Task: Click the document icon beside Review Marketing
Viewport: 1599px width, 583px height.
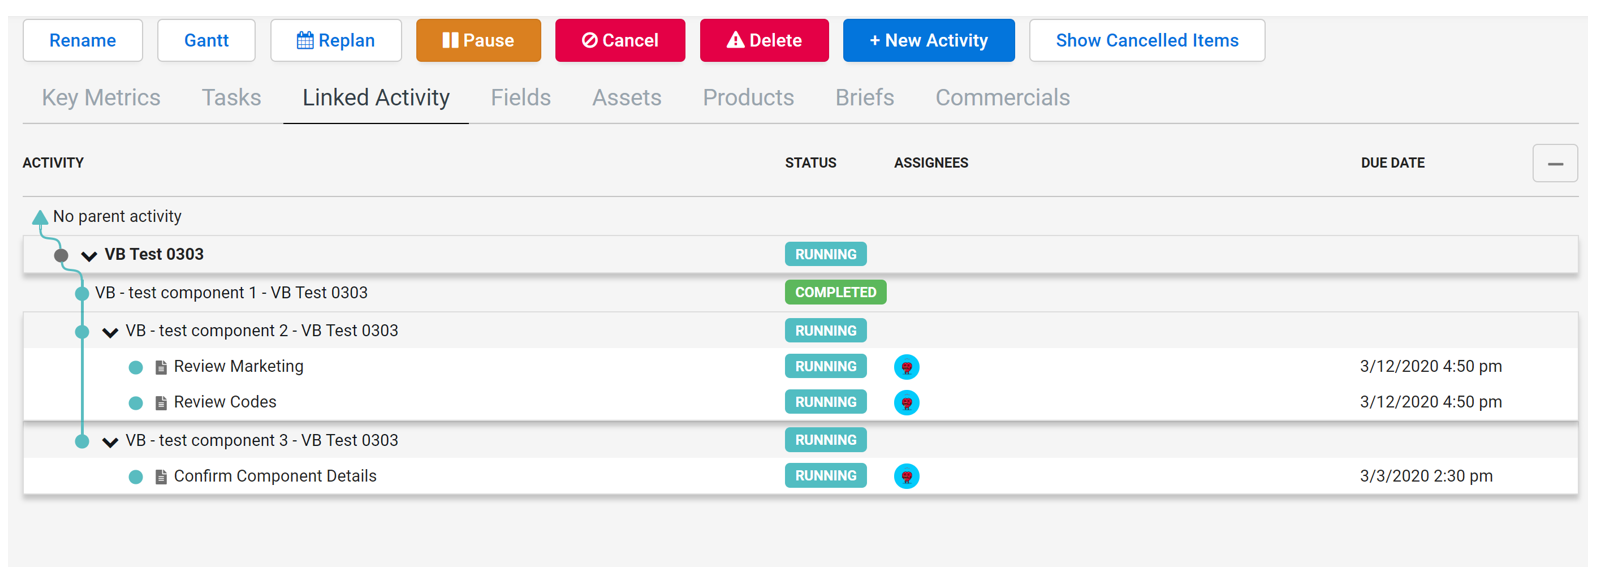Action: (x=161, y=368)
